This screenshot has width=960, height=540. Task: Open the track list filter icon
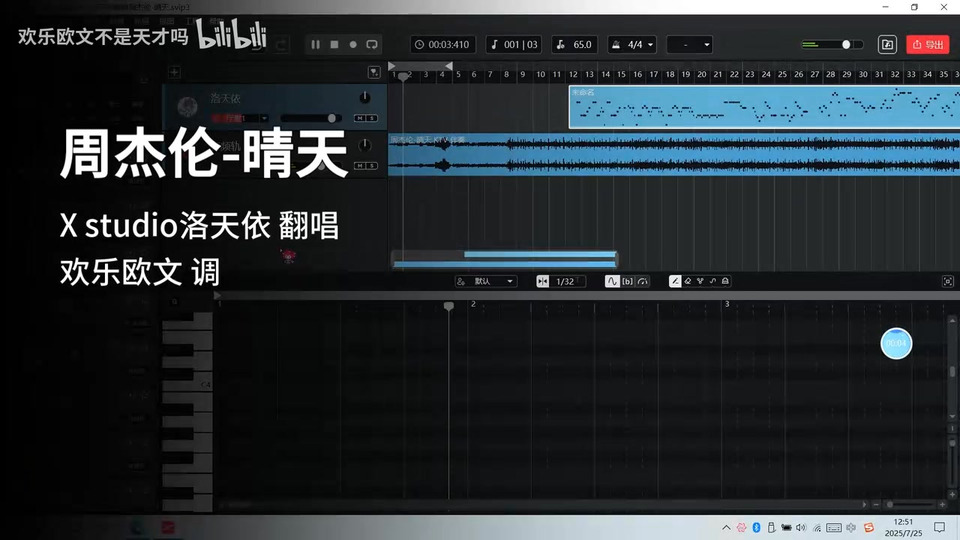(x=374, y=72)
